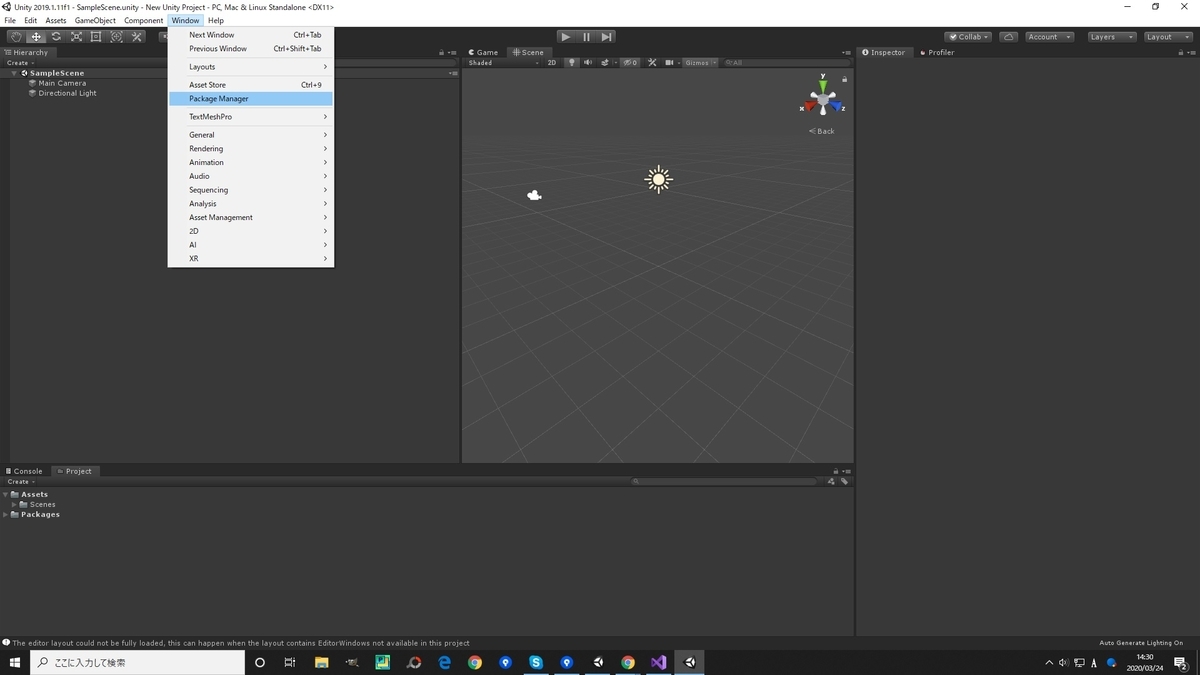
Task: Click Back perspective label under gizmo
Action: pos(824,131)
